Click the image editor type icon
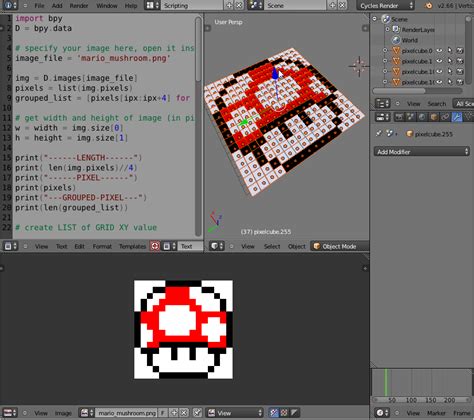 10,413
